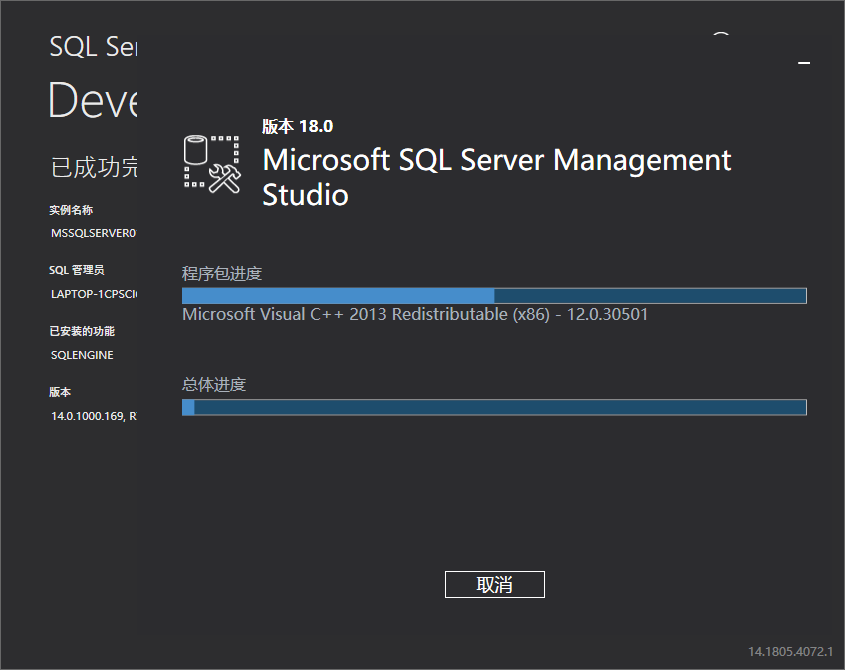Click the 程序包进度 package progress bar
This screenshot has height=670, width=845.
pos(494,295)
